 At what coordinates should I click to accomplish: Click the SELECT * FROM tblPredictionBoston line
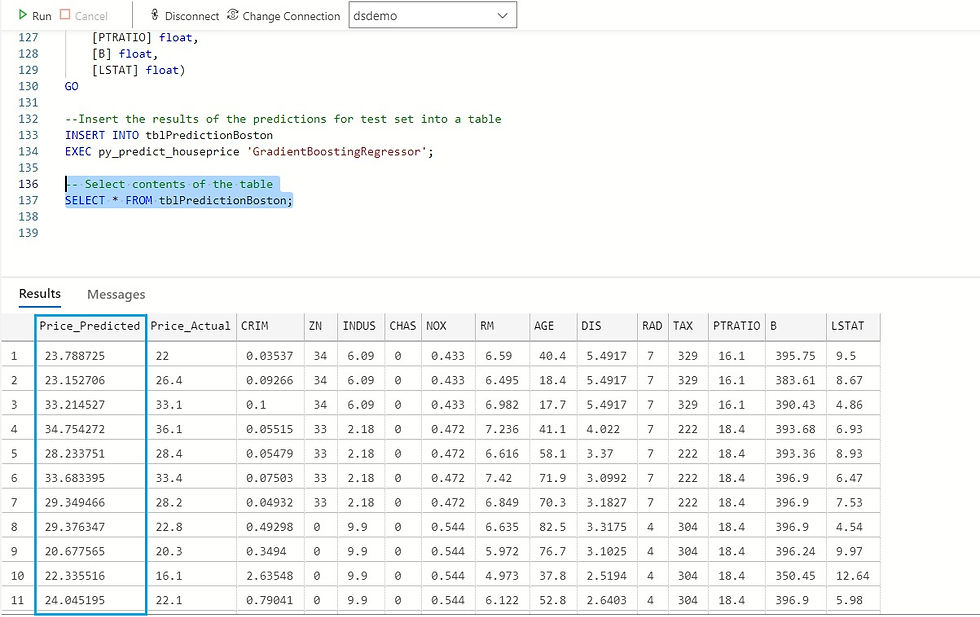(x=179, y=200)
